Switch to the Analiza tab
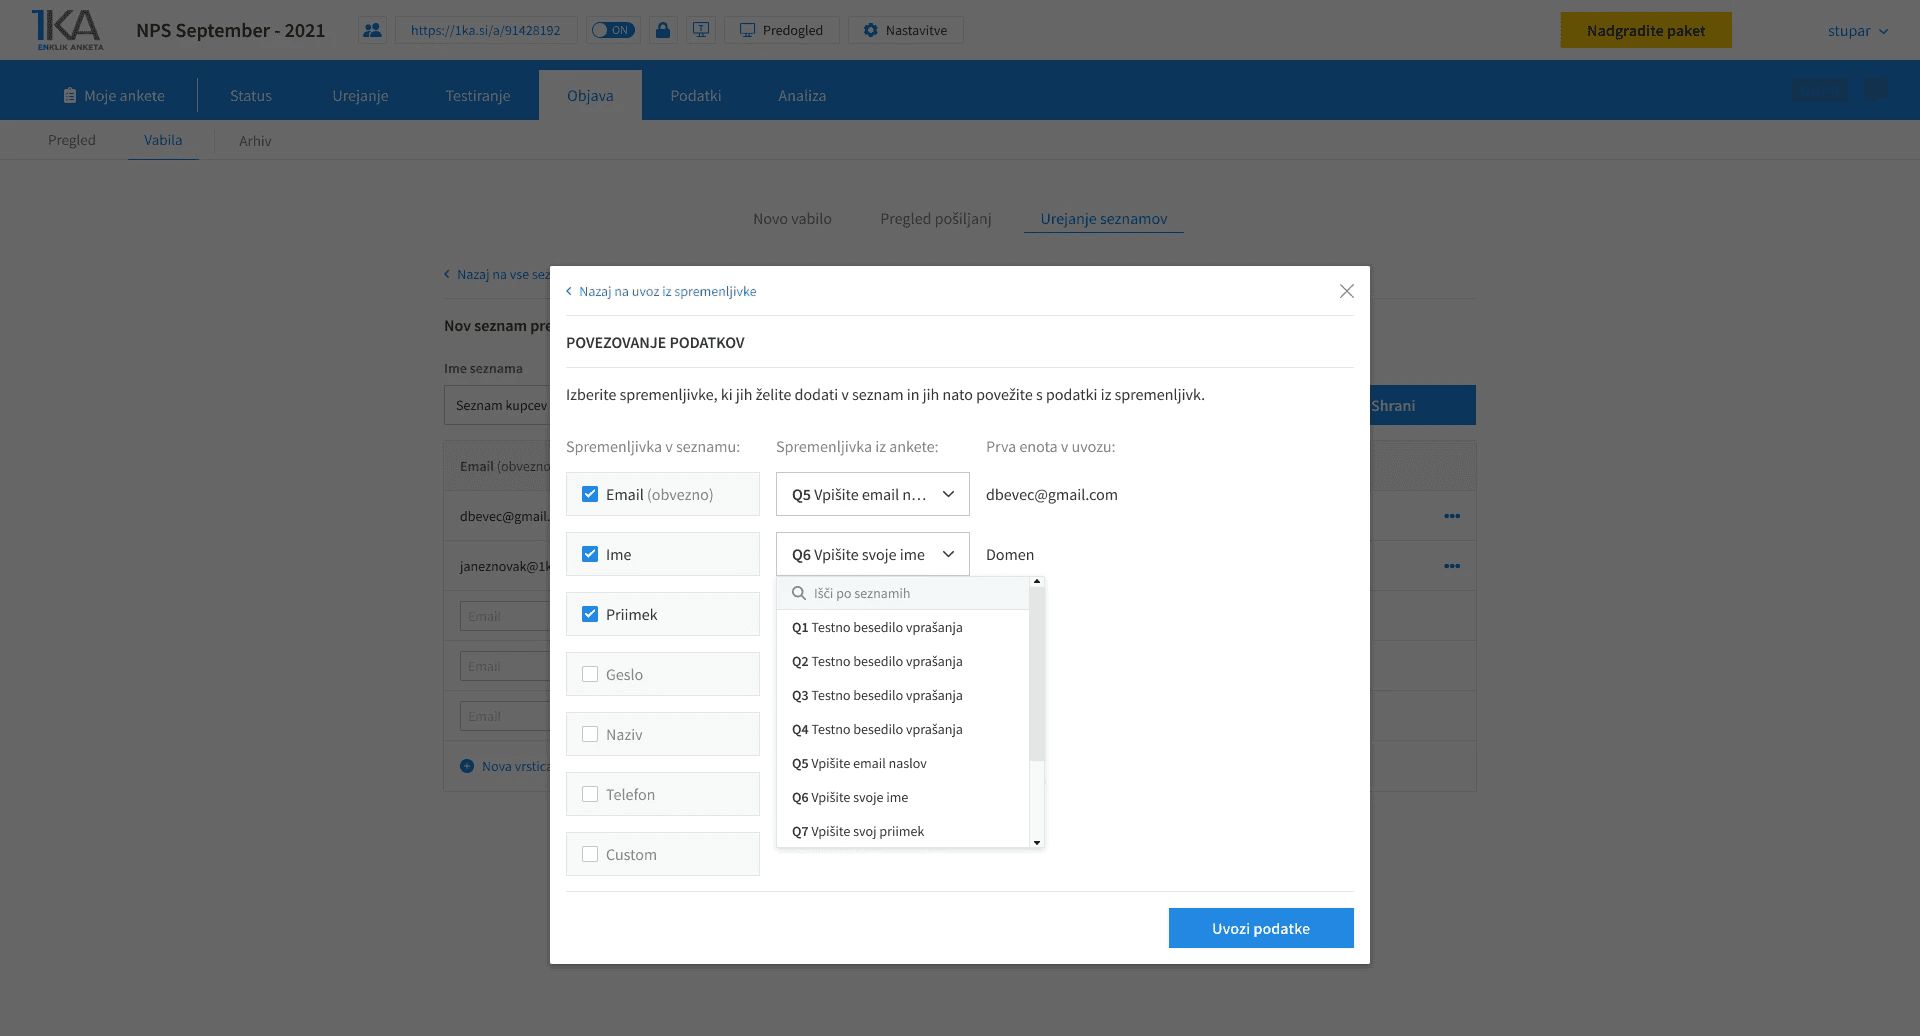Viewport: 1920px width, 1036px height. 801,95
